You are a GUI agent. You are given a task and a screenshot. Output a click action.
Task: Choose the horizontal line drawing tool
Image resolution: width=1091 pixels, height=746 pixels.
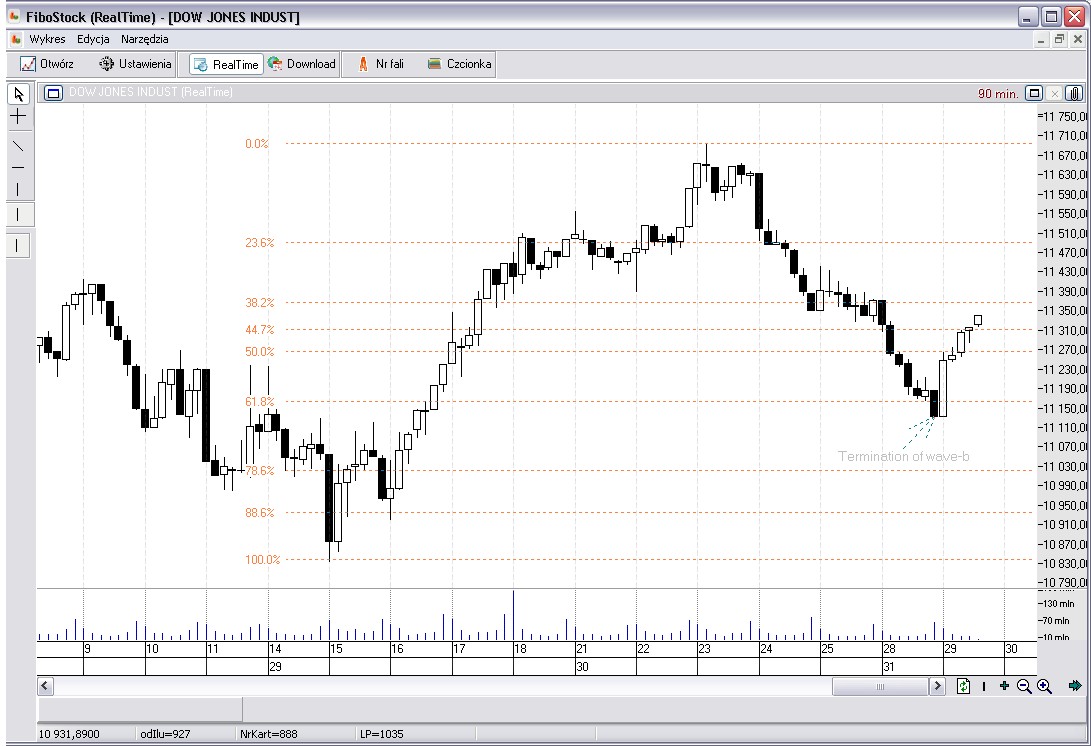tap(18, 167)
